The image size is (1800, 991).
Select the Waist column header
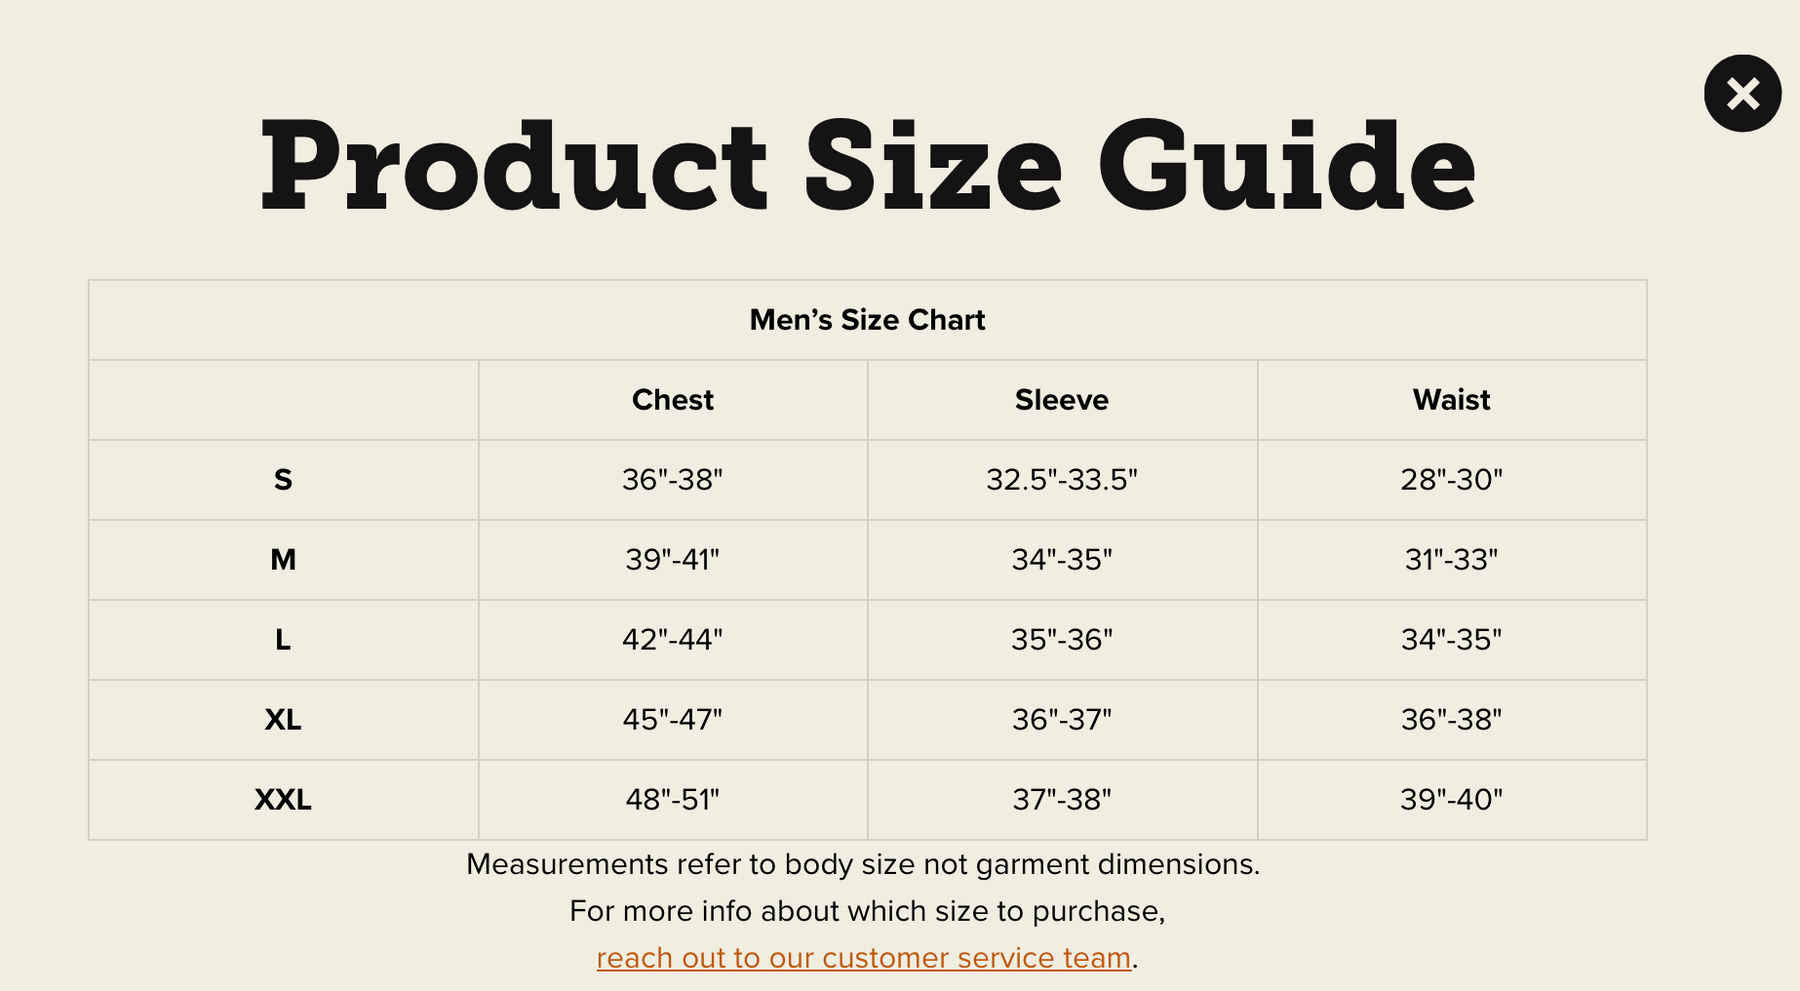(x=1451, y=400)
